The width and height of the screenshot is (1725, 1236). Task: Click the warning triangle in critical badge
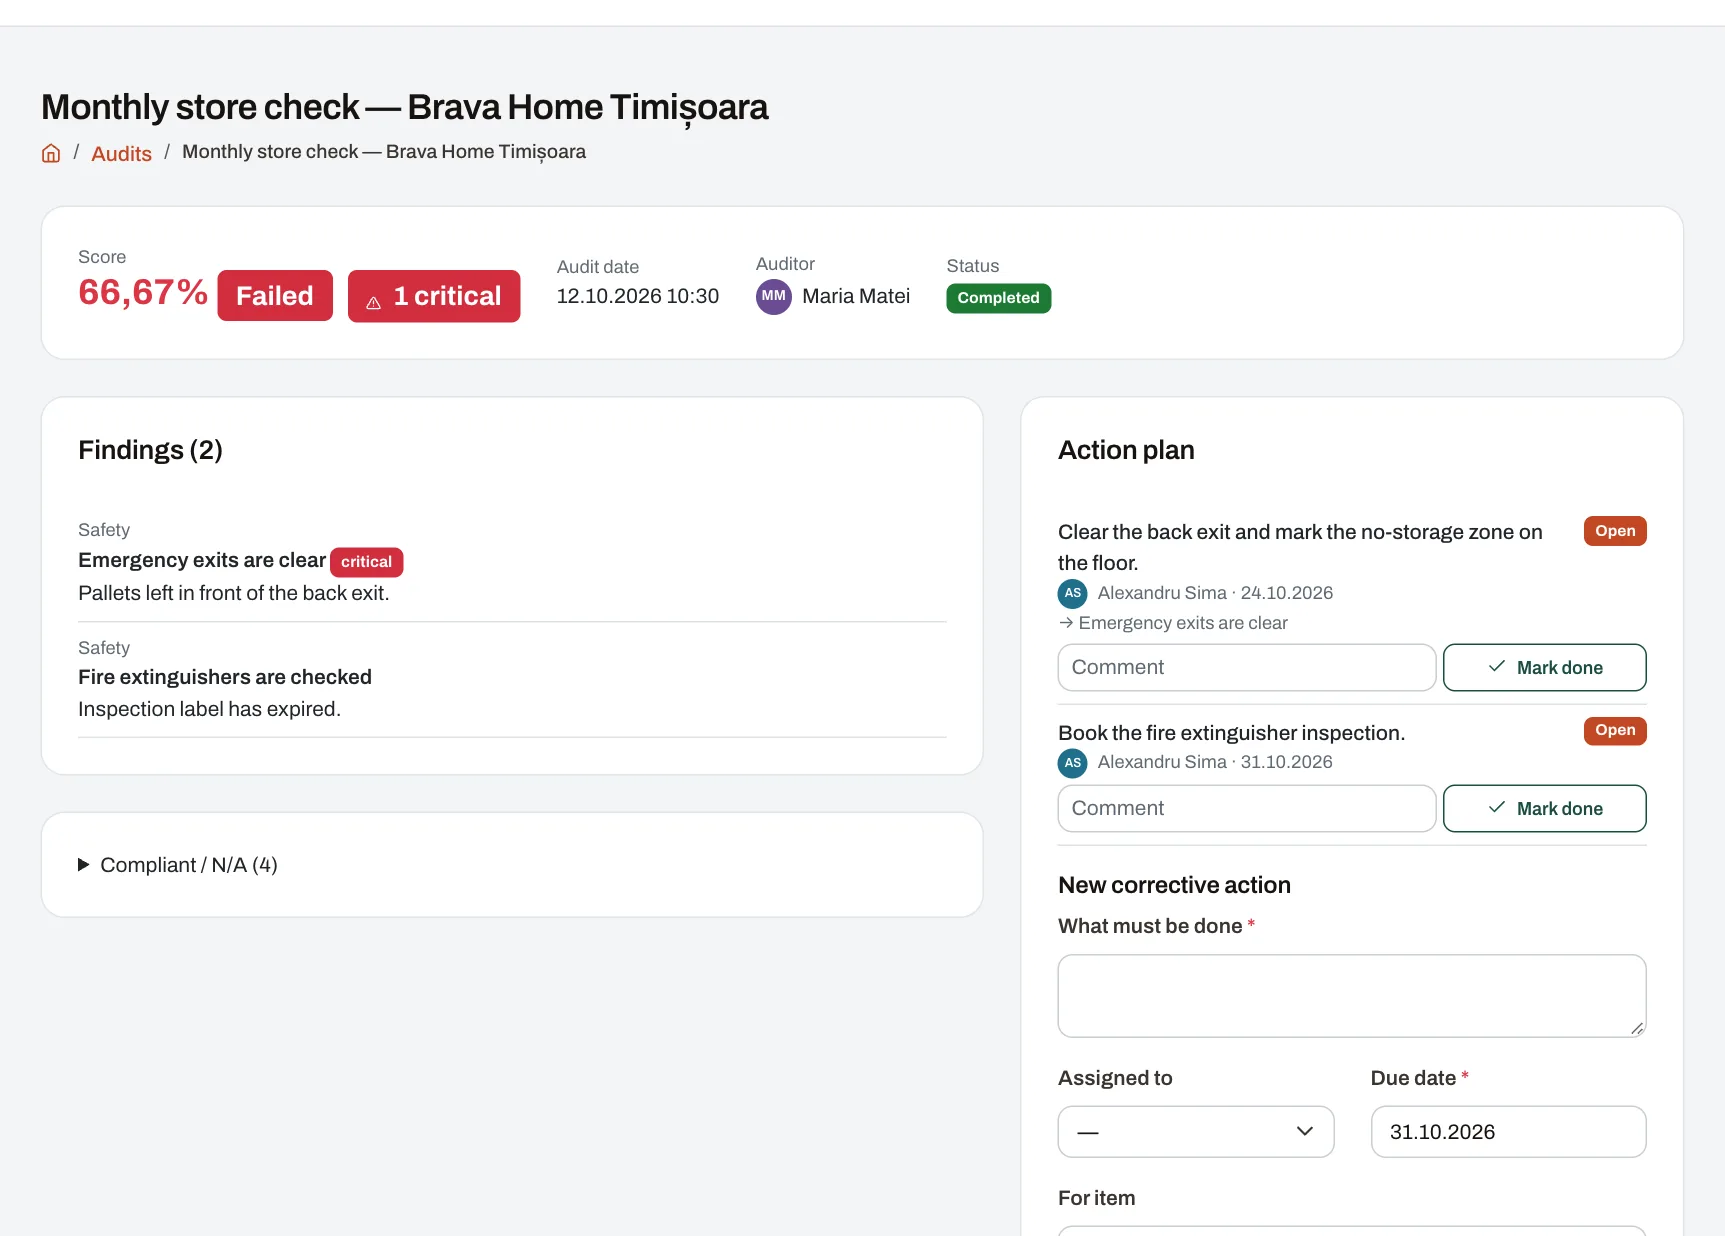click(373, 302)
